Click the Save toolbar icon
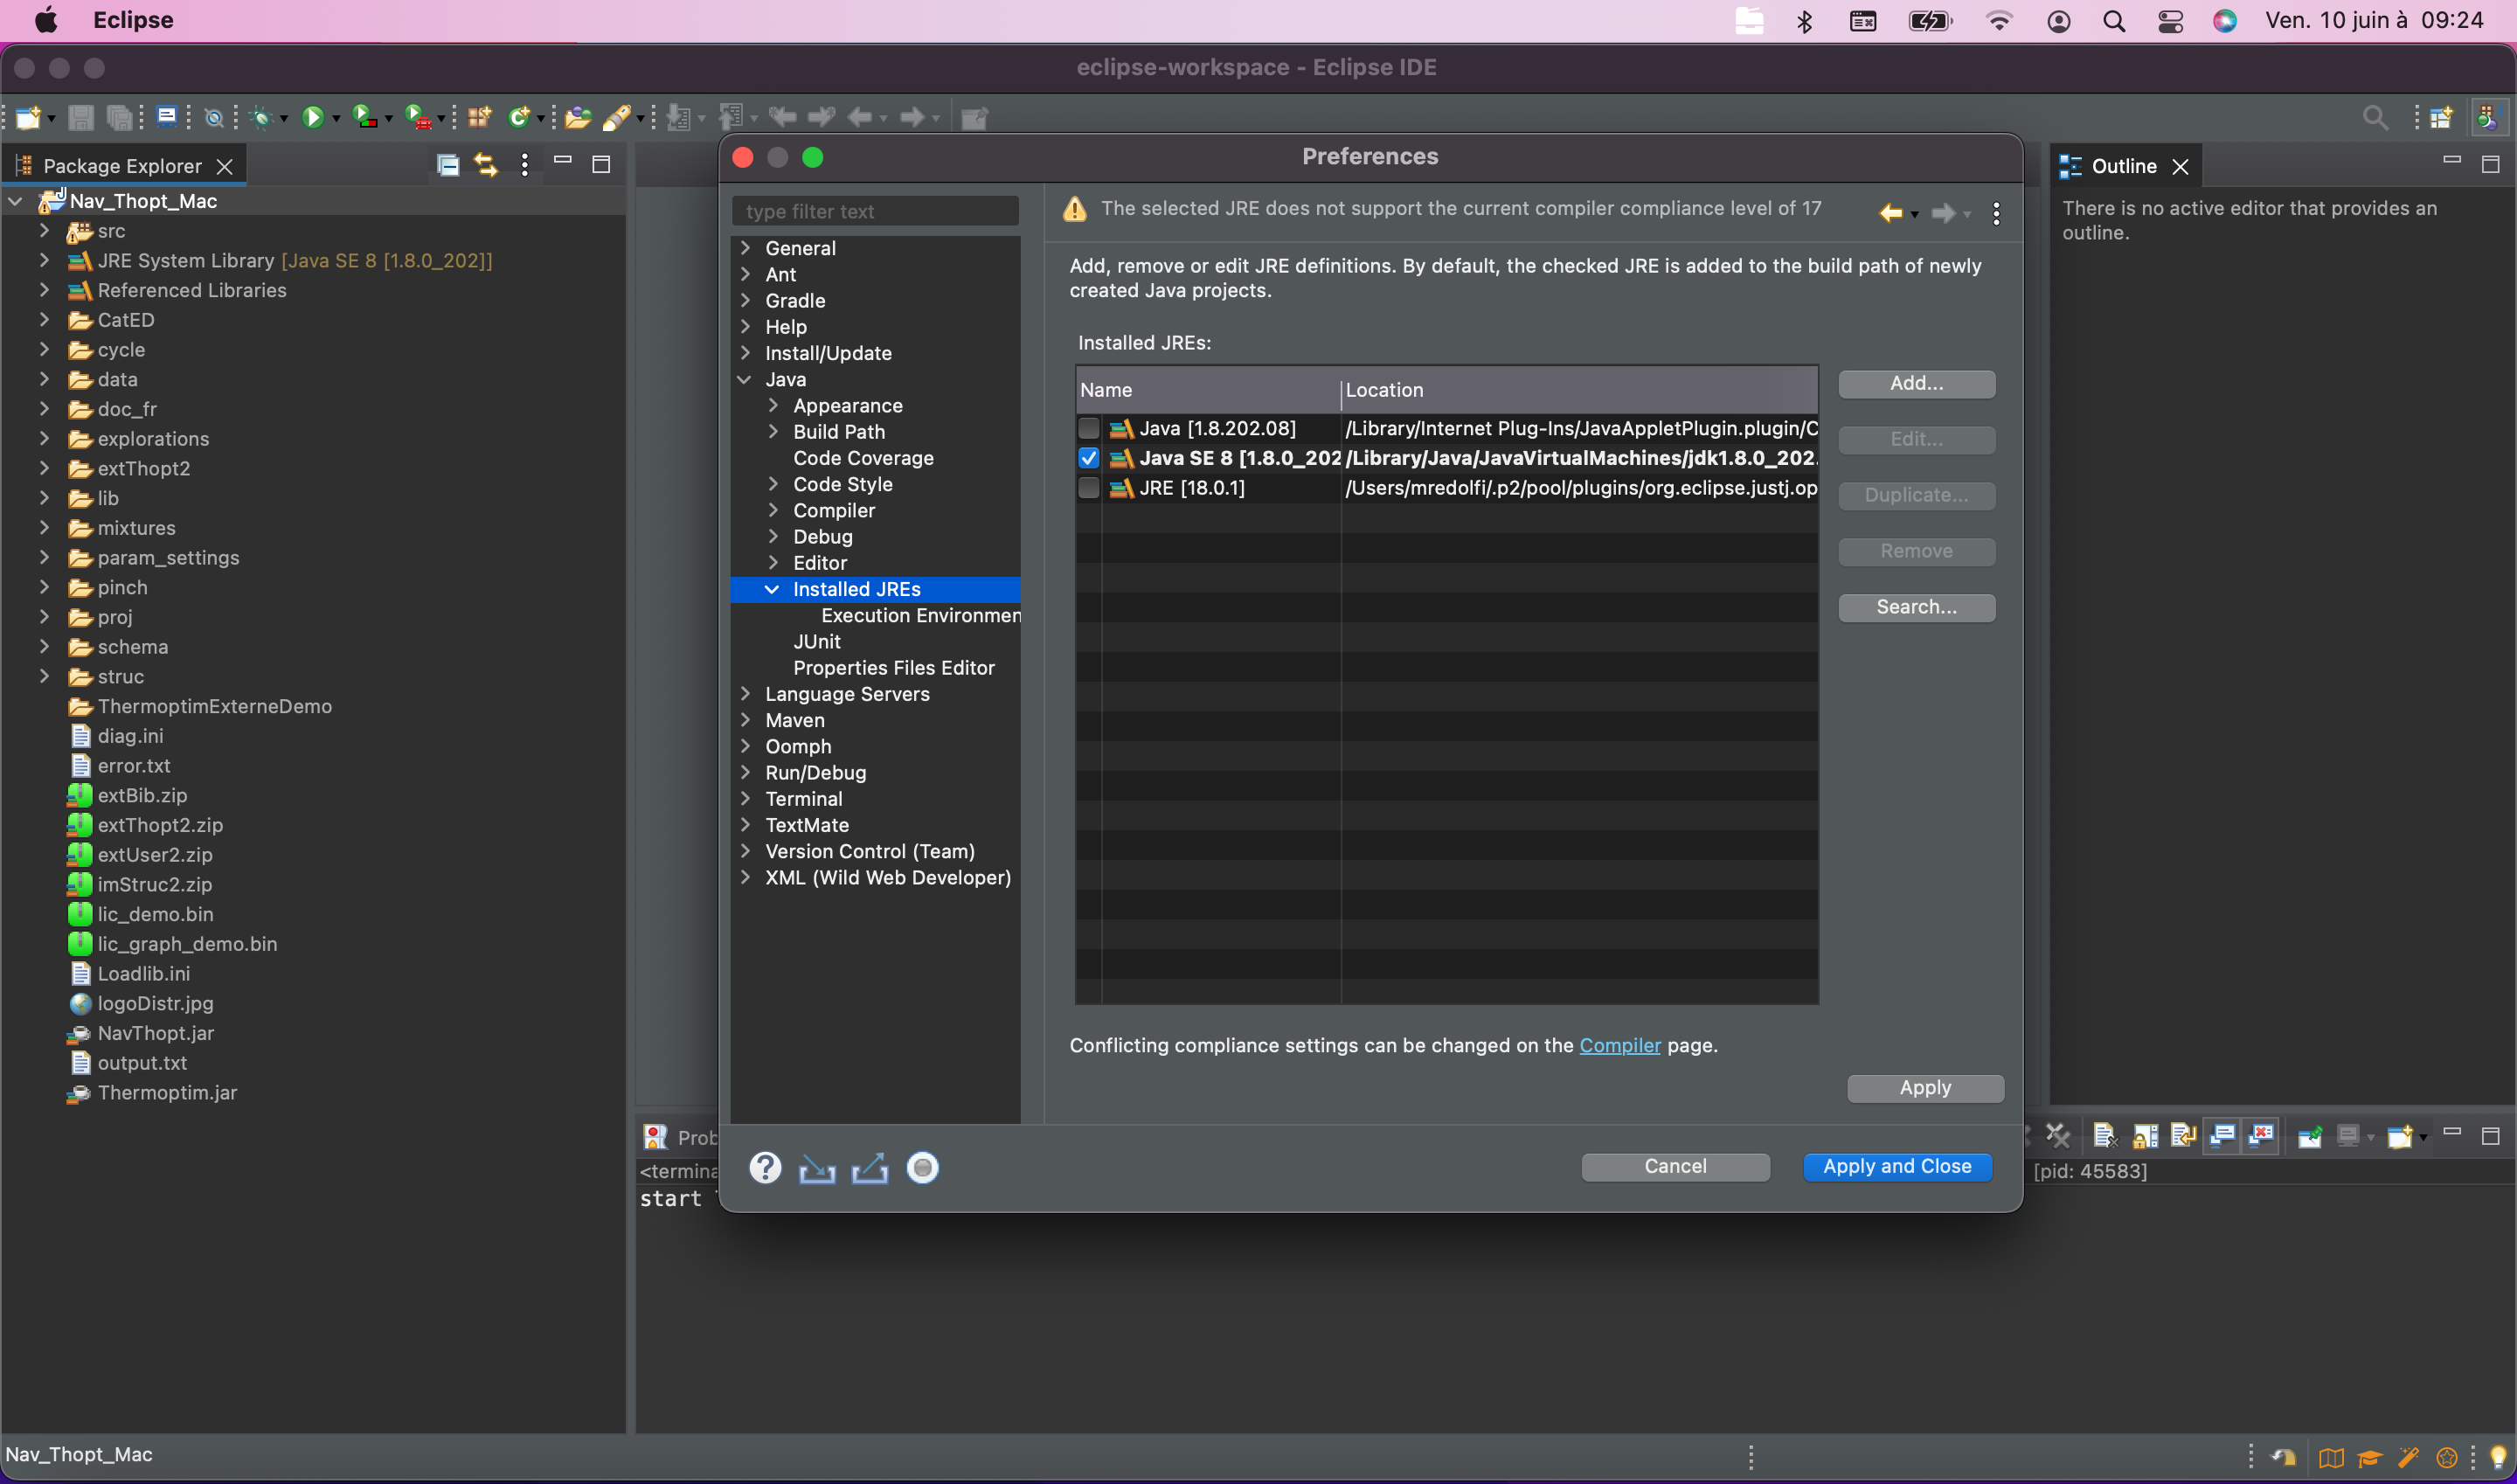Image resolution: width=2517 pixels, height=1484 pixels. click(81, 118)
